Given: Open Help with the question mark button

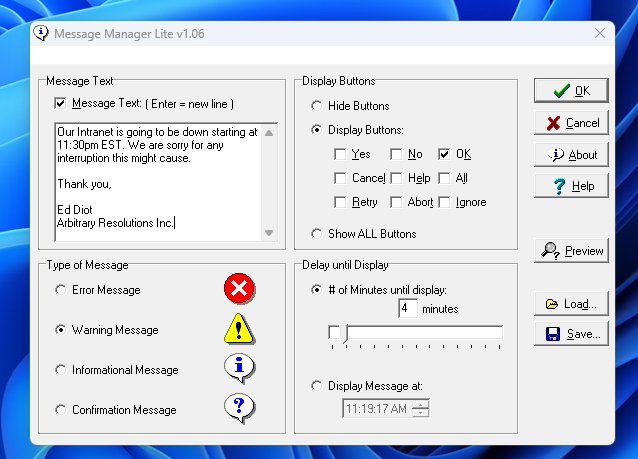Looking at the screenshot, I should tap(571, 186).
